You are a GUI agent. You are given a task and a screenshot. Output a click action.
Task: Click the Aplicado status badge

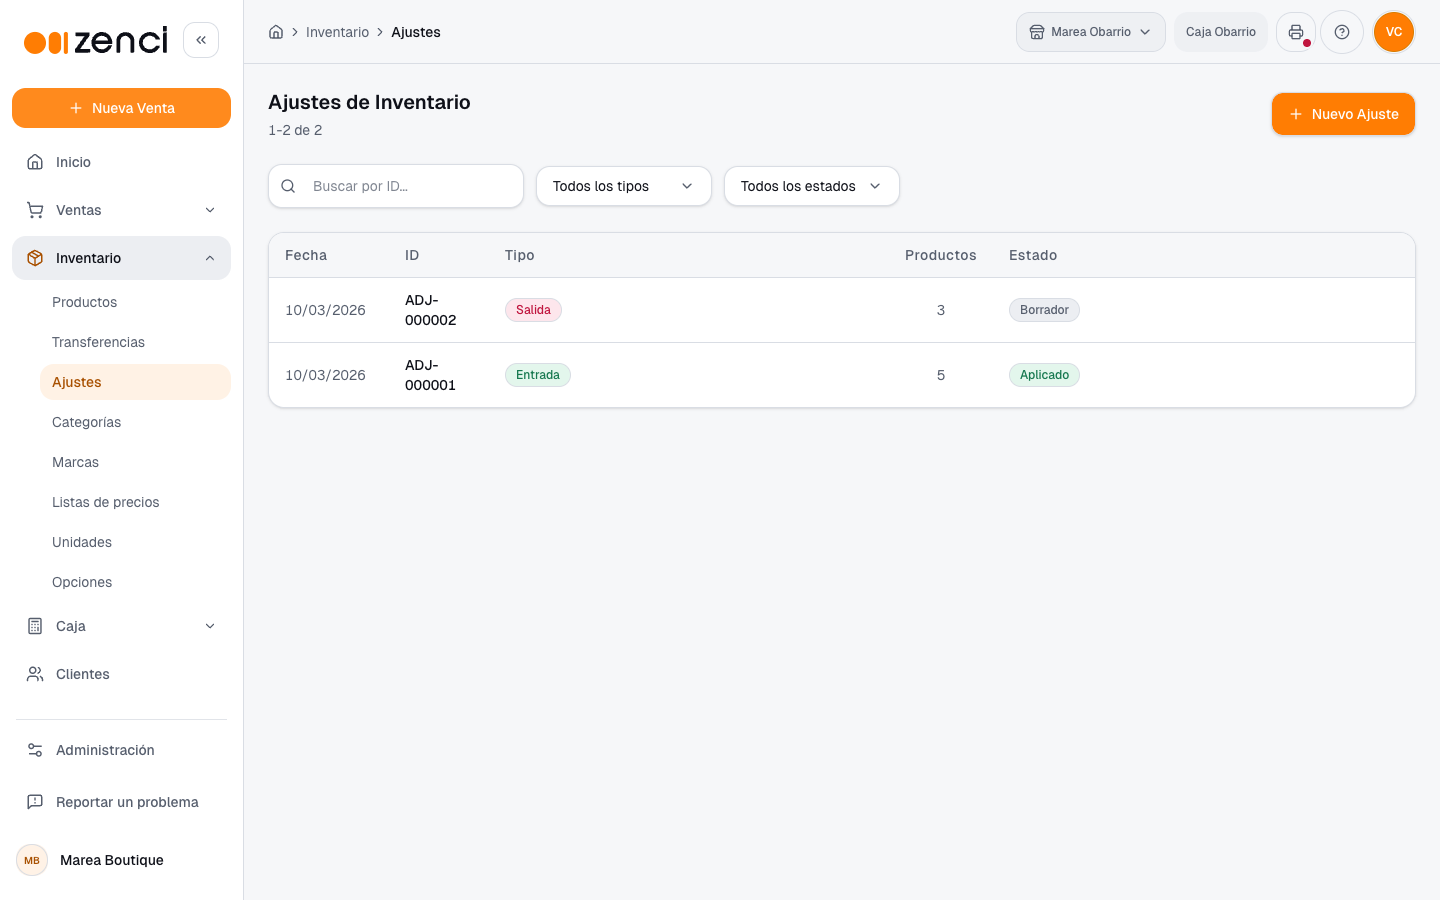tap(1044, 375)
